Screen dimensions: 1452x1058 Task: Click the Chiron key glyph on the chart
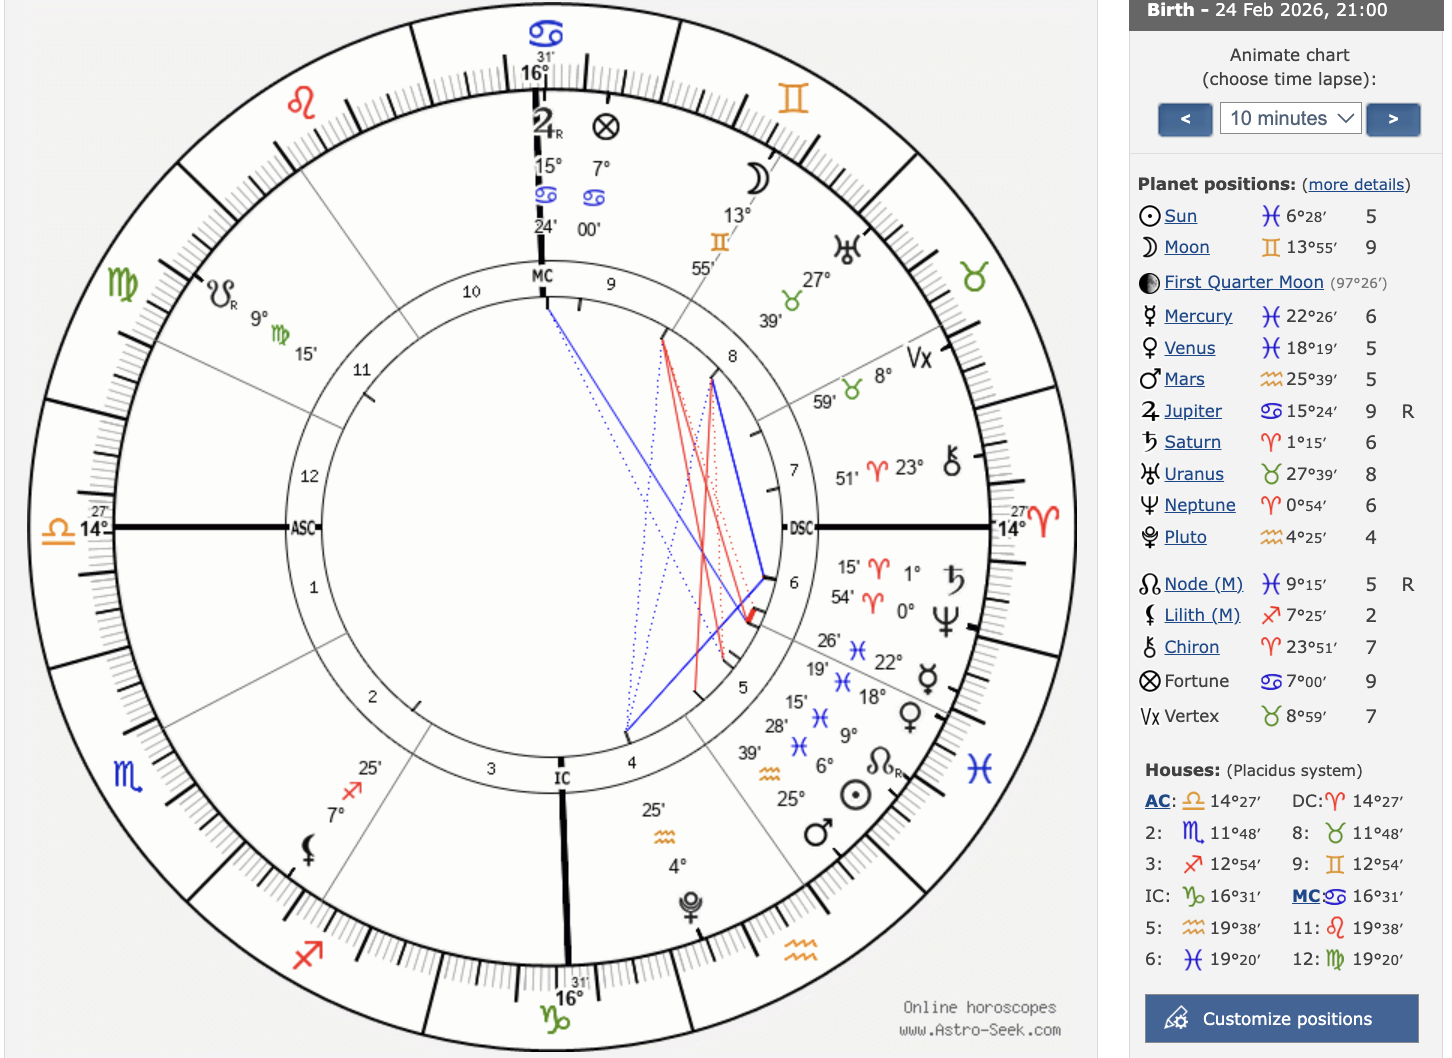coord(952,461)
